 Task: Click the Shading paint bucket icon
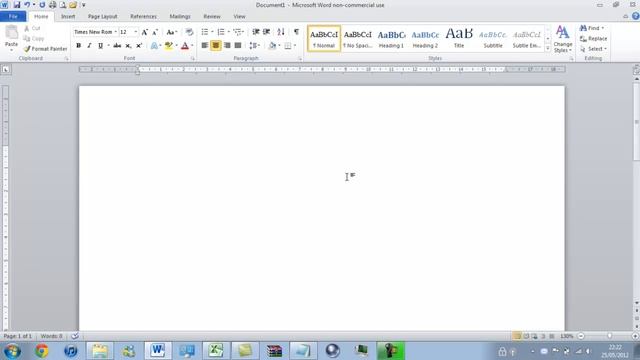[x=272, y=46]
